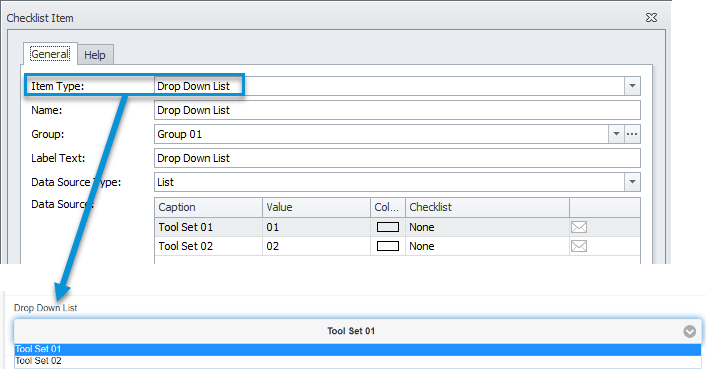
Task: Open the preview Tool Set 01 dropdown
Action: tap(358, 331)
